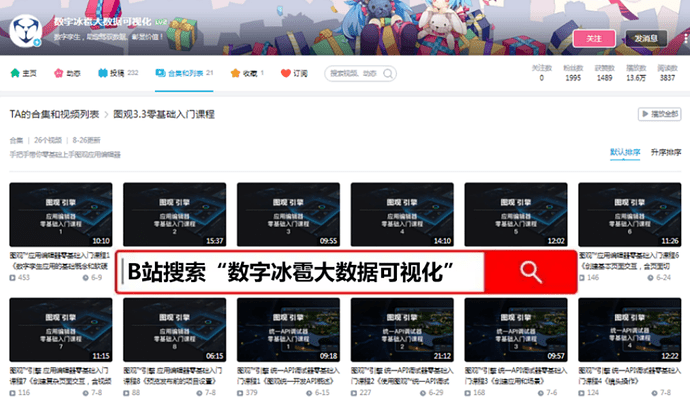Screen dimensions: 690x404
Task: Open the 应用编辑器零基础入门课程7 video title link
Action: (x=60, y=376)
